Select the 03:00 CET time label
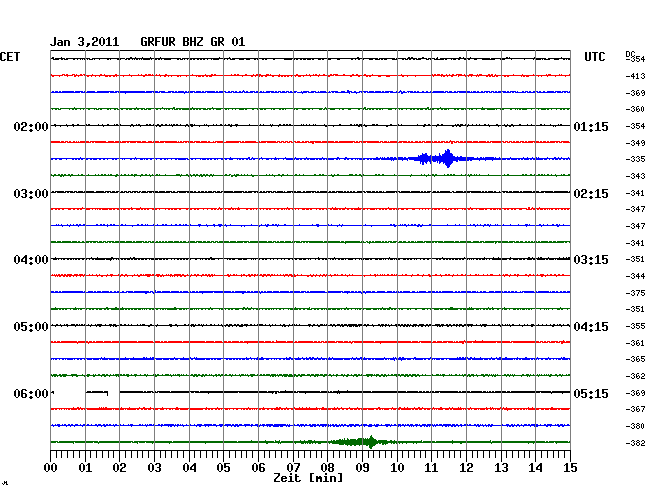This screenshot has width=650, height=494. (x=31, y=194)
